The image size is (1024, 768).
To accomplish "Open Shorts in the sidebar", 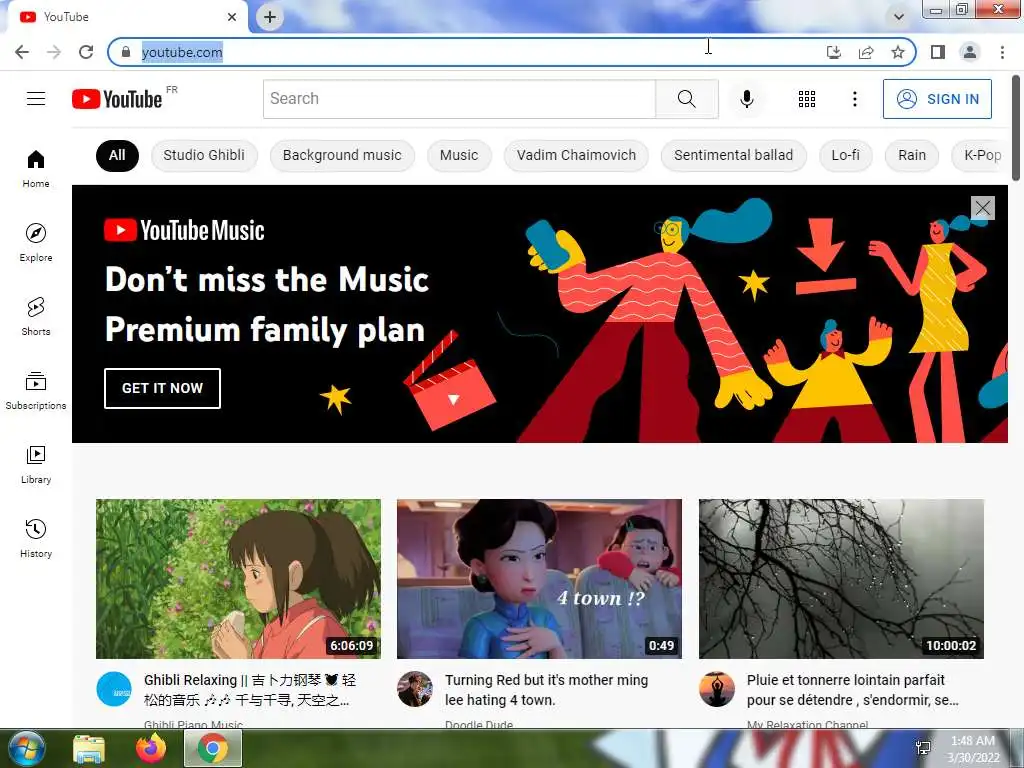I will (36, 316).
